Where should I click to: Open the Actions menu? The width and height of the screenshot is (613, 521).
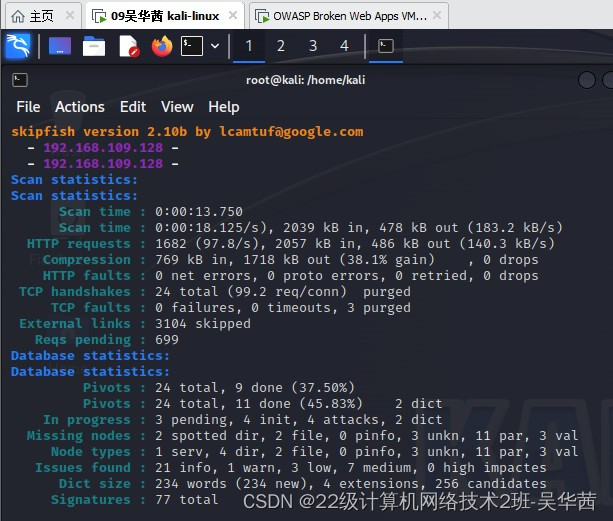(80, 107)
